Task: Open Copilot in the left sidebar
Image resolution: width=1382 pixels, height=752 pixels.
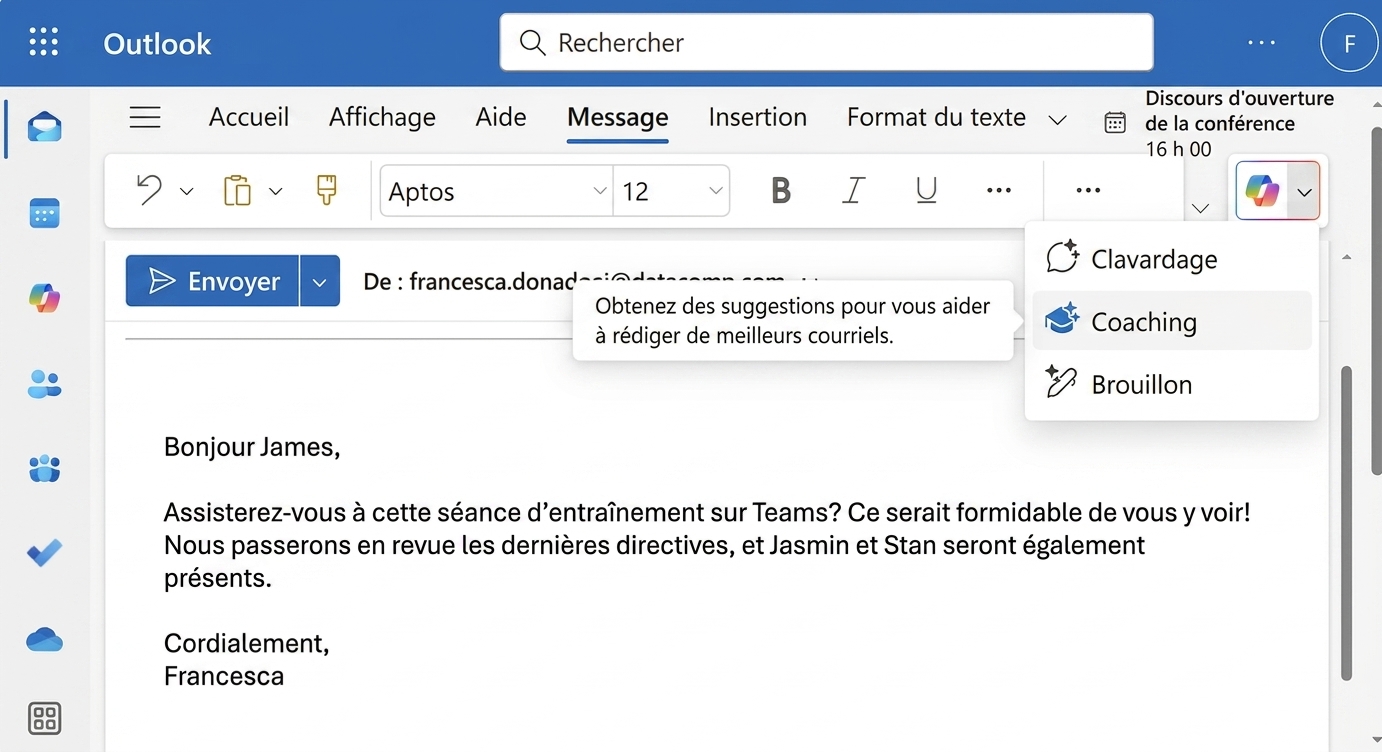Action: [45, 298]
